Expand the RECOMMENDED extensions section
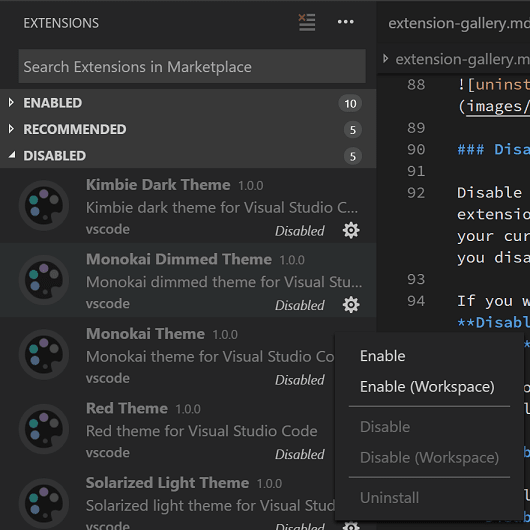The height and width of the screenshot is (530, 530). click(11, 129)
